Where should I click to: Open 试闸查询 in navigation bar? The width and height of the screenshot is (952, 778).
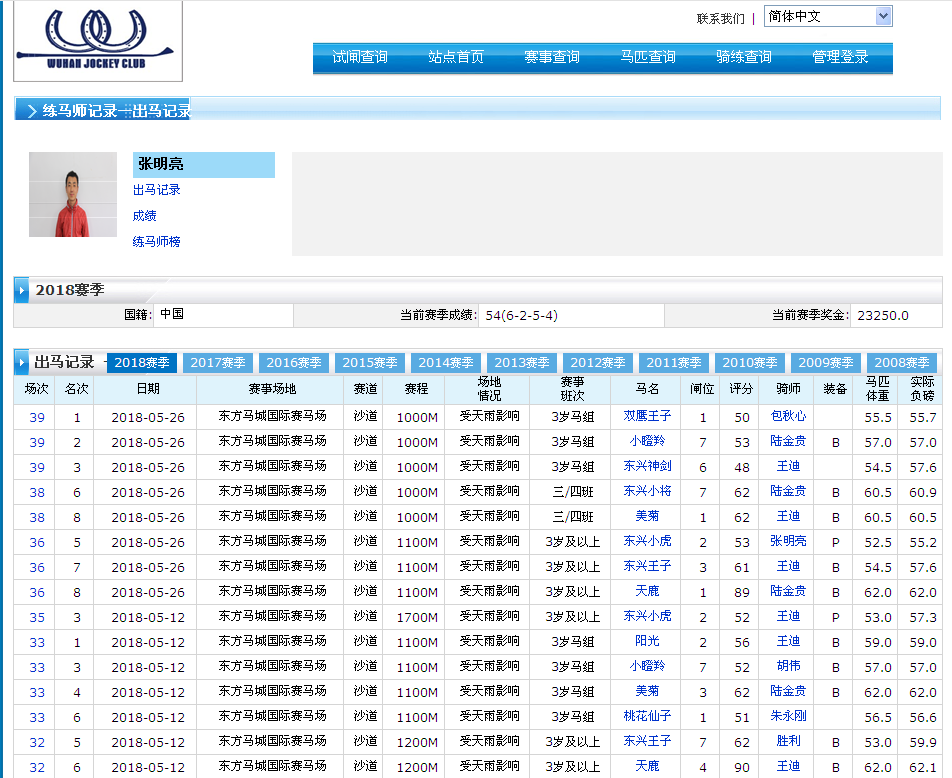360,57
